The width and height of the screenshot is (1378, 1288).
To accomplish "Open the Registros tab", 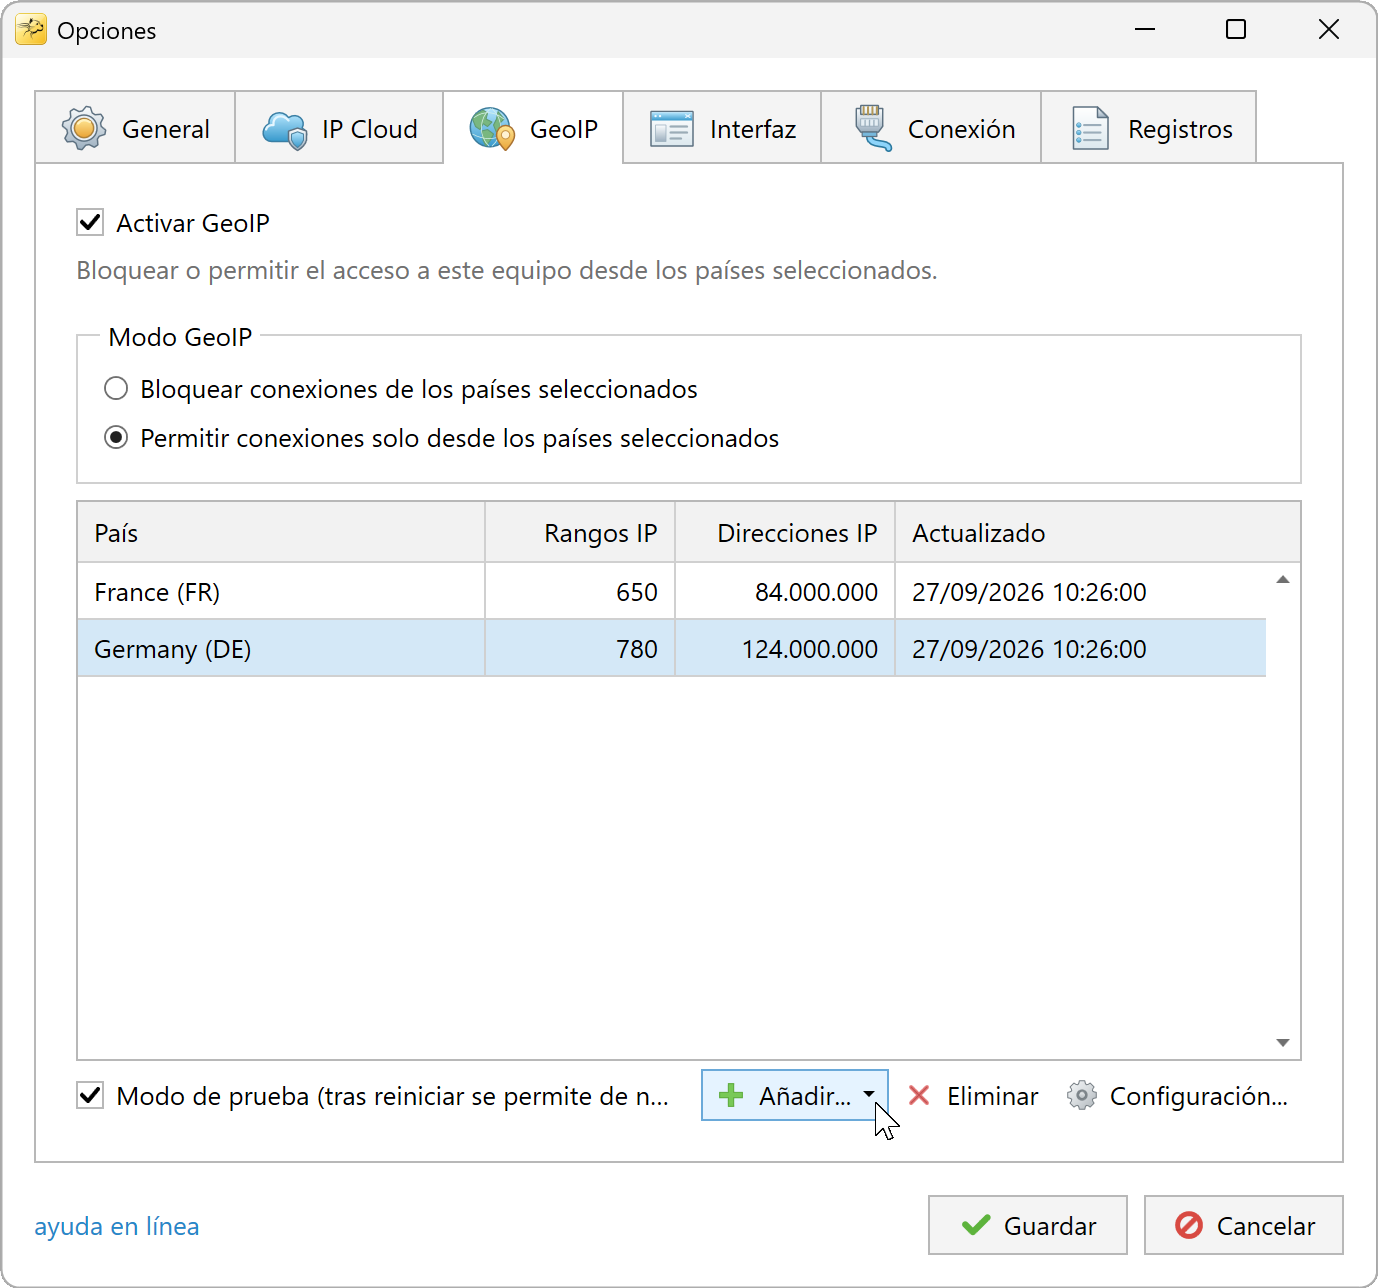I will (x=1149, y=128).
